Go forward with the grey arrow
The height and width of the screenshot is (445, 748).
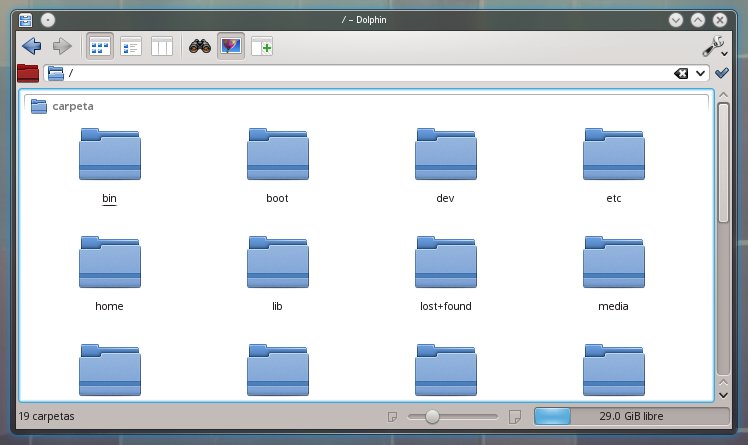62,46
